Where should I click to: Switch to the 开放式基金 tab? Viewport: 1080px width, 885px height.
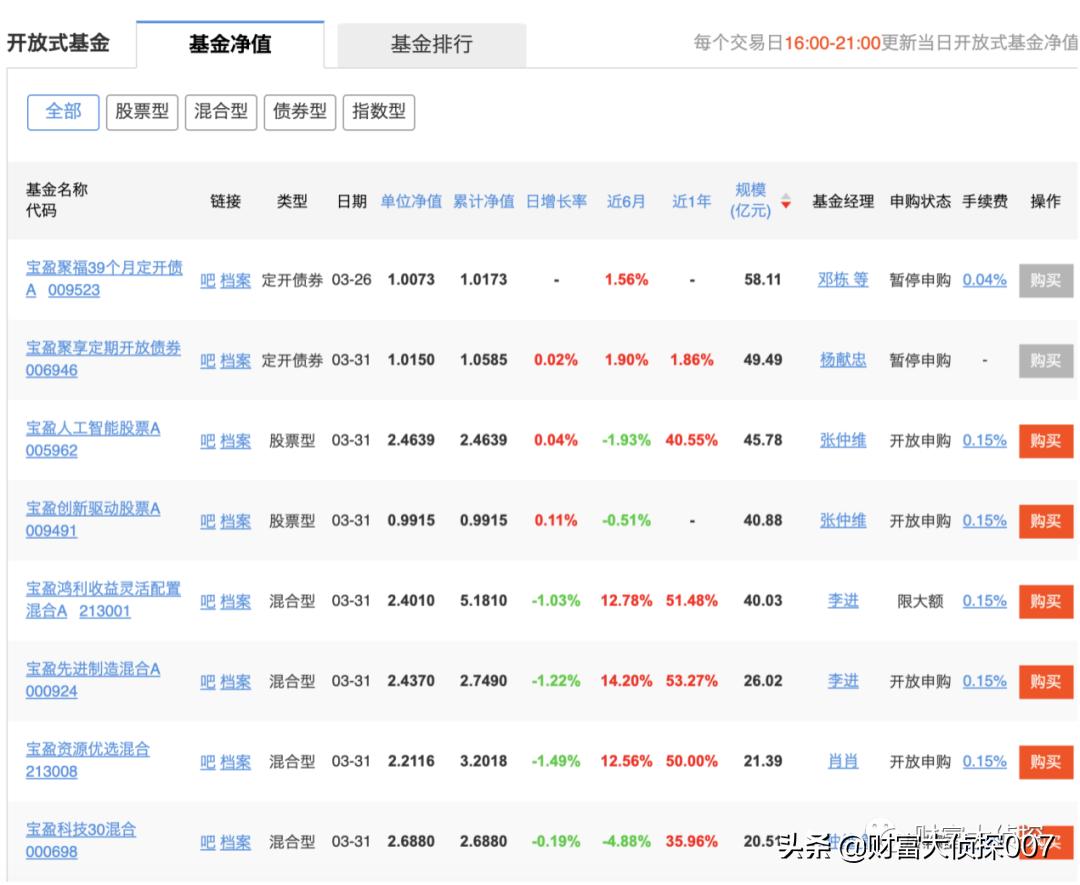60,44
